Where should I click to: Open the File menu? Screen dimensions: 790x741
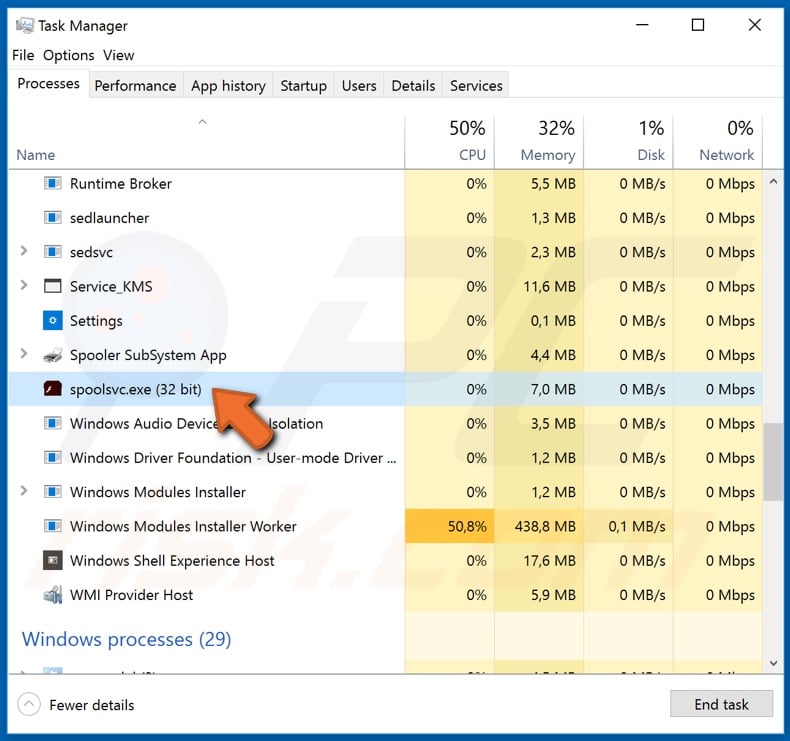pyautogui.click(x=23, y=55)
